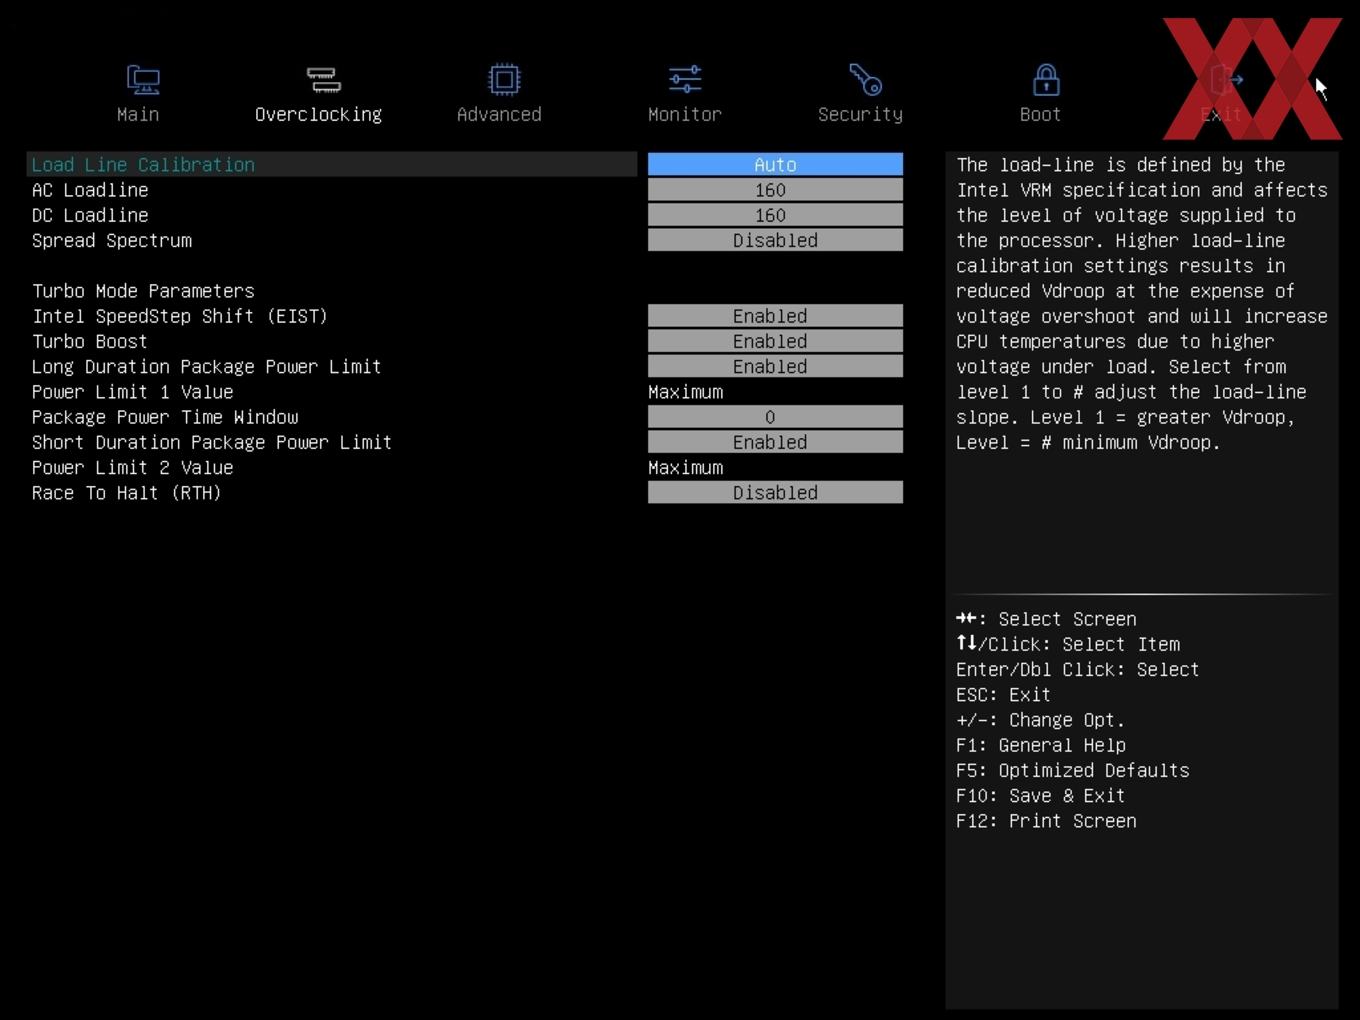Select the Spread Spectrum label
Image resolution: width=1360 pixels, height=1020 pixels.
click(x=112, y=240)
